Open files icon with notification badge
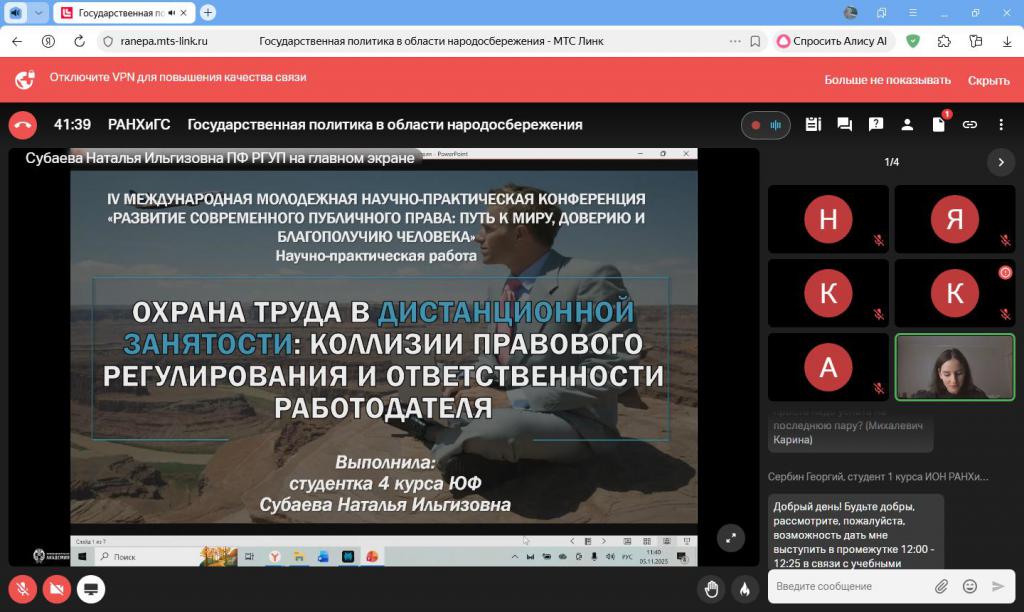This screenshot has height=612, width=1024. point(938,125)
